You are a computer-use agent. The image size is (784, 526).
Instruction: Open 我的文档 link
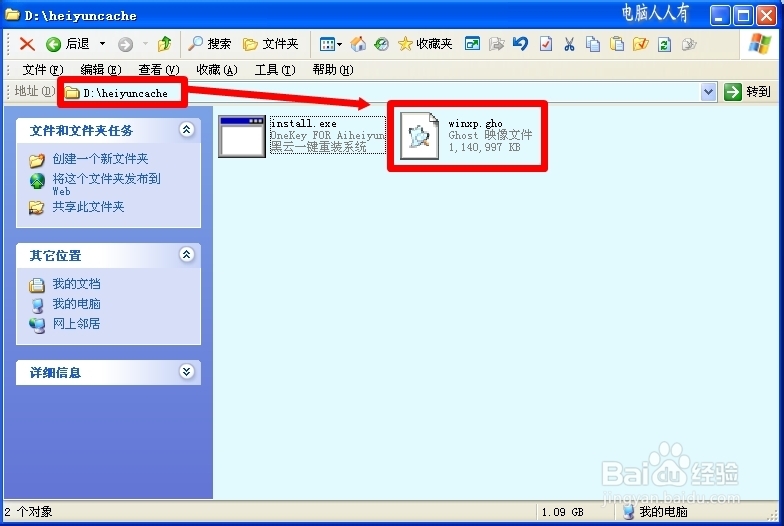point(76,284)
